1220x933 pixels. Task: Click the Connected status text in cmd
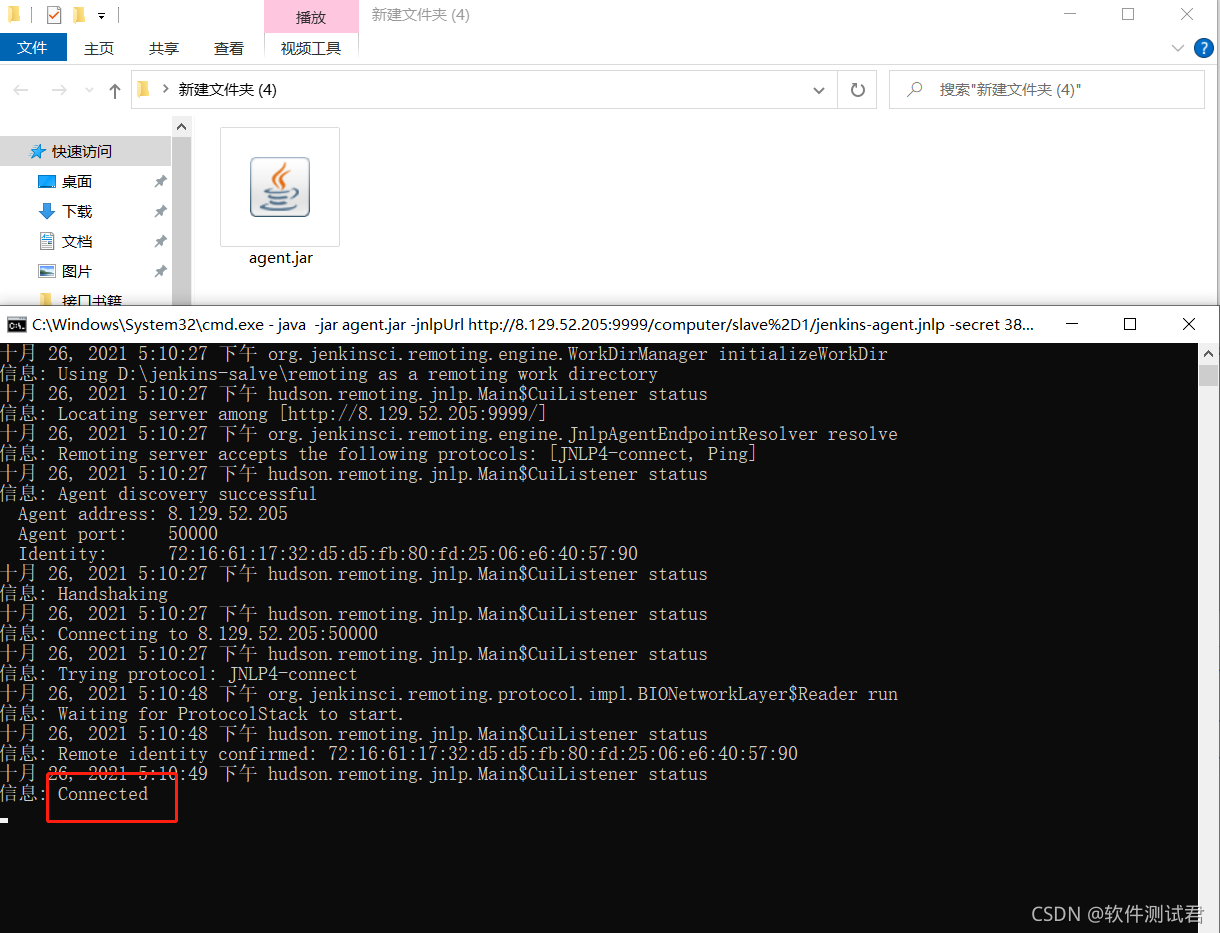[103, 794]
